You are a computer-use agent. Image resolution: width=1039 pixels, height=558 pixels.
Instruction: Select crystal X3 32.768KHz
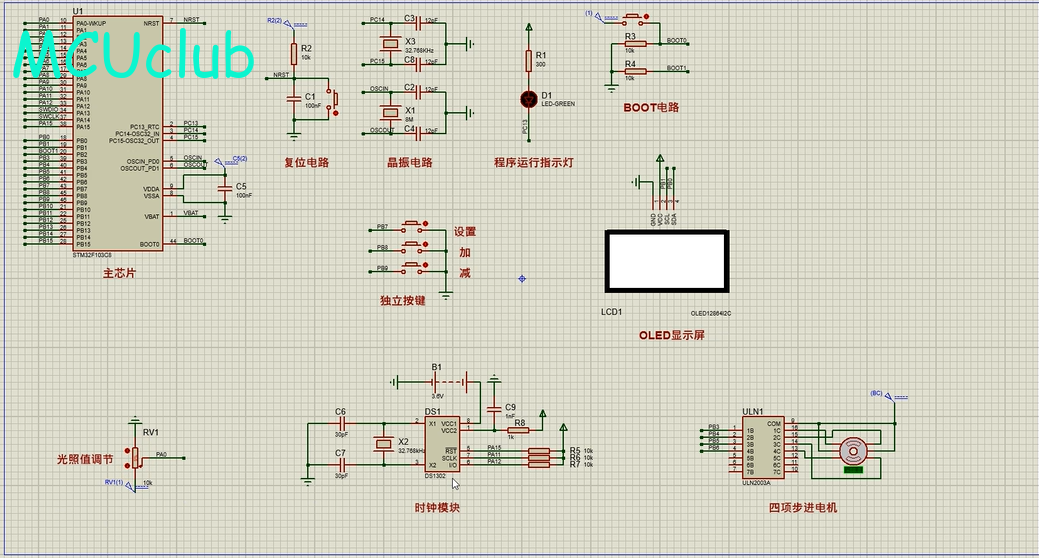click(x=390, y=44)
